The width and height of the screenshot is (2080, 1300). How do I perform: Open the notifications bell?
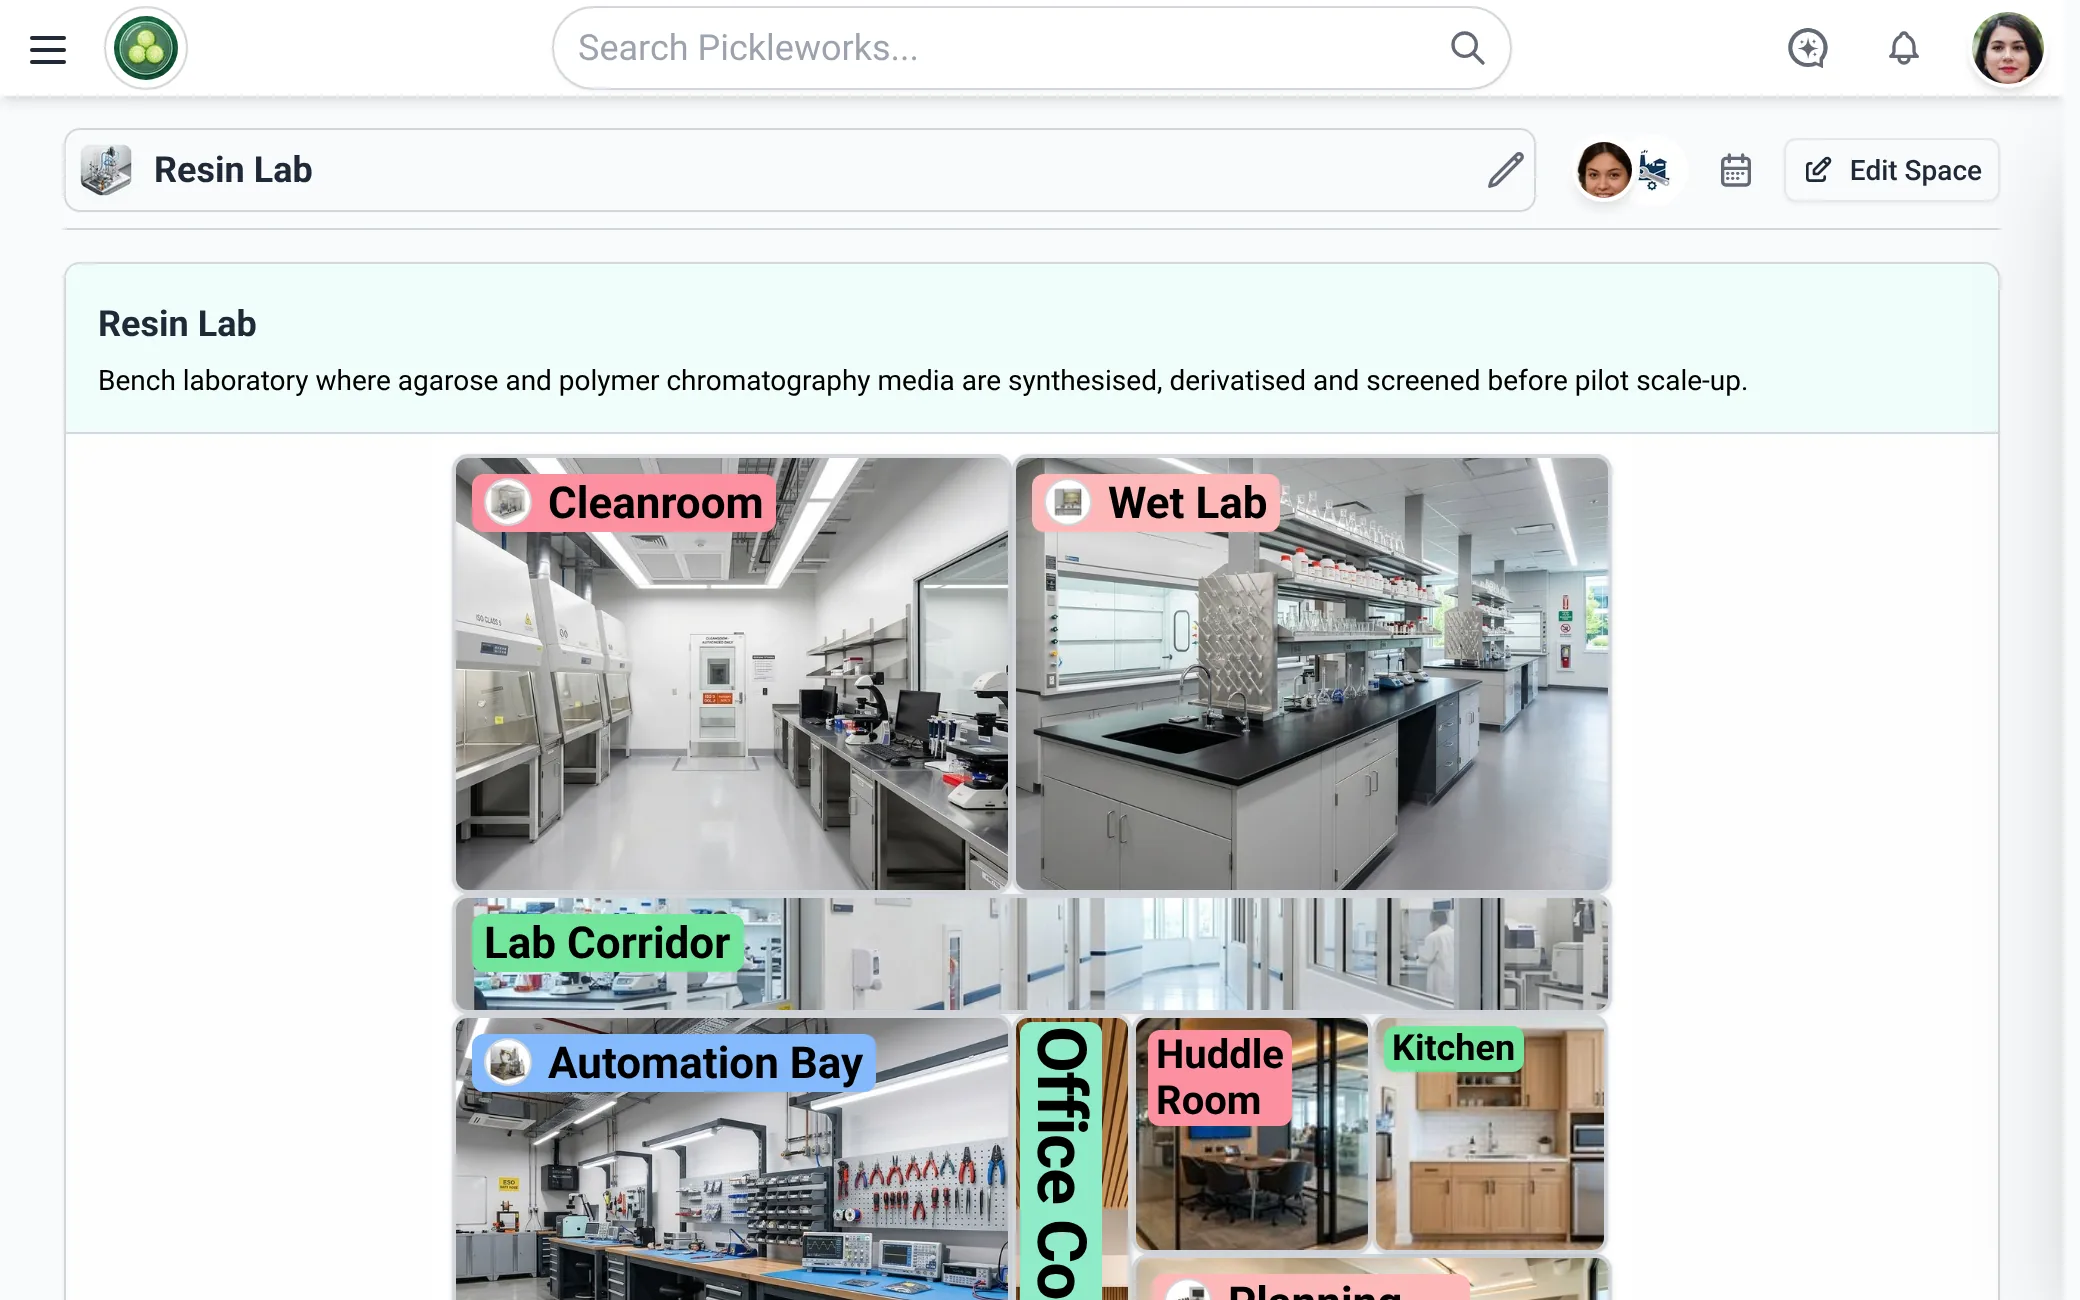(x=1903, y=48)
